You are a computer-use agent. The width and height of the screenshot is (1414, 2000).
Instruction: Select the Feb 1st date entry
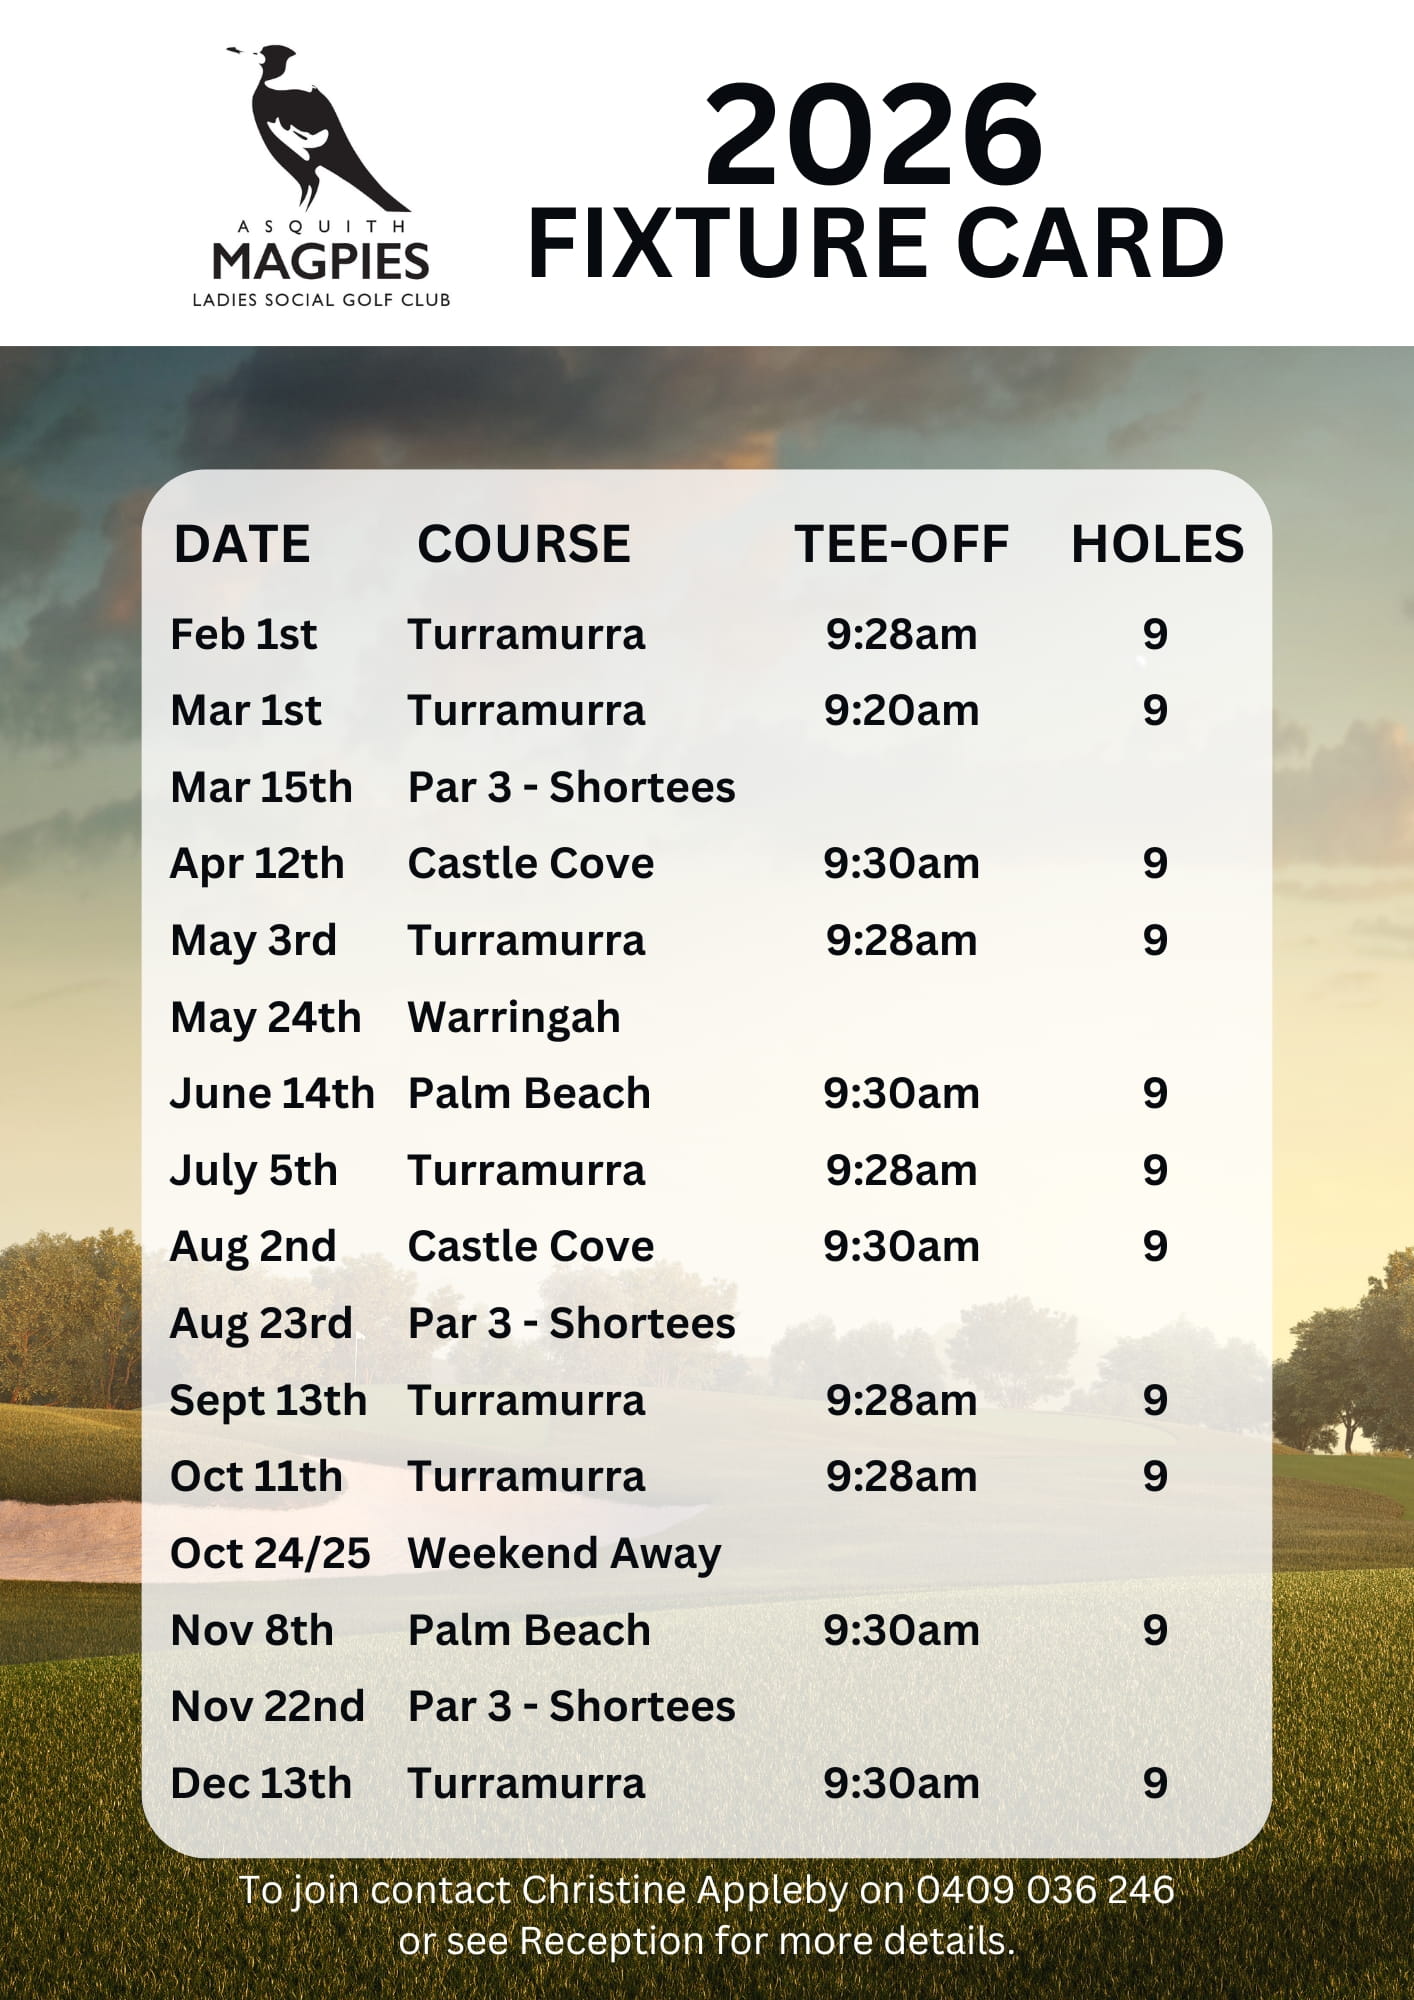point(244,634)
